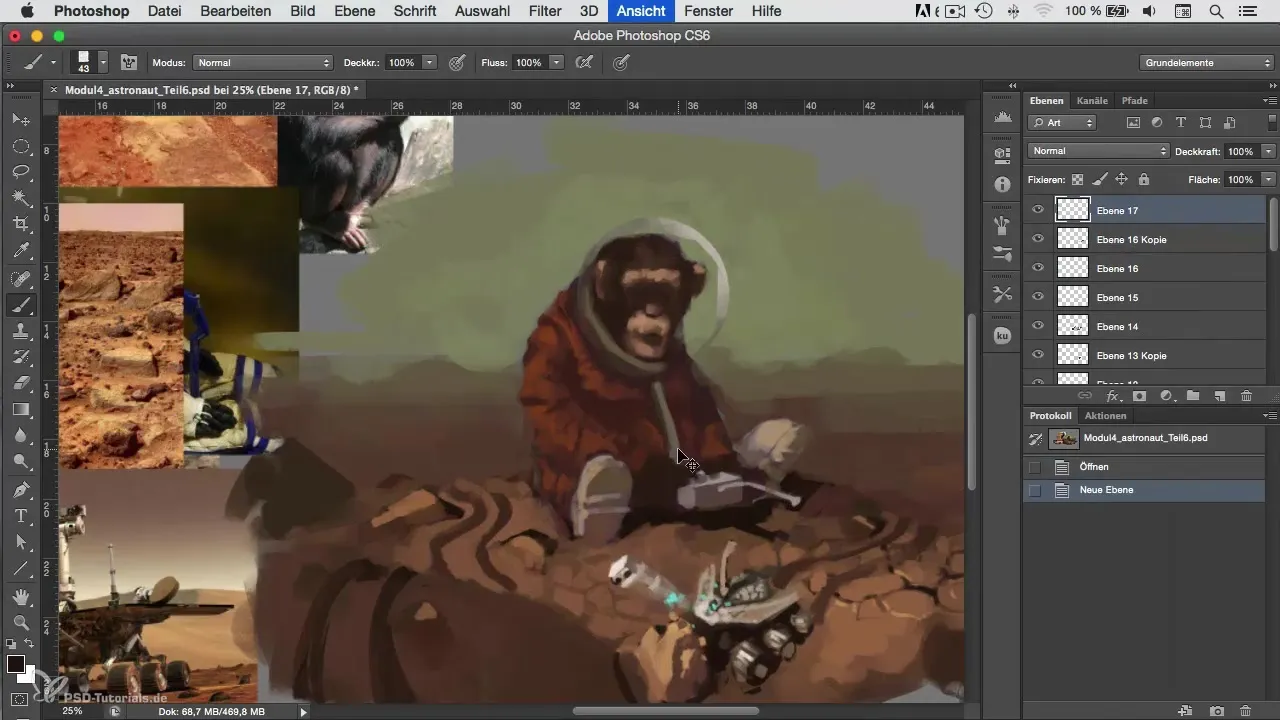Screen dimensions: 1280x720
Task: Open layer filter Art dropdown
Action: click(1062, 123)
